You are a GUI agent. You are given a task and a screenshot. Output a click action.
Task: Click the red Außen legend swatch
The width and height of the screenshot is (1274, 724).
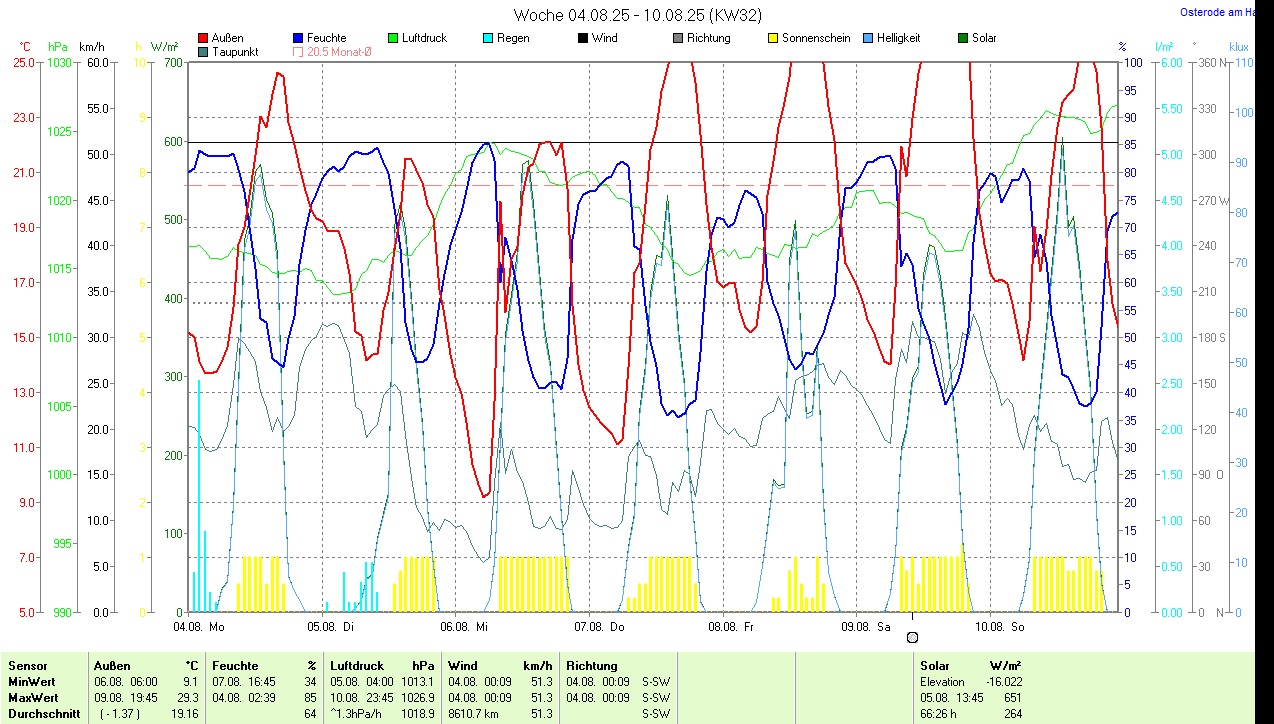coord(204,39)
